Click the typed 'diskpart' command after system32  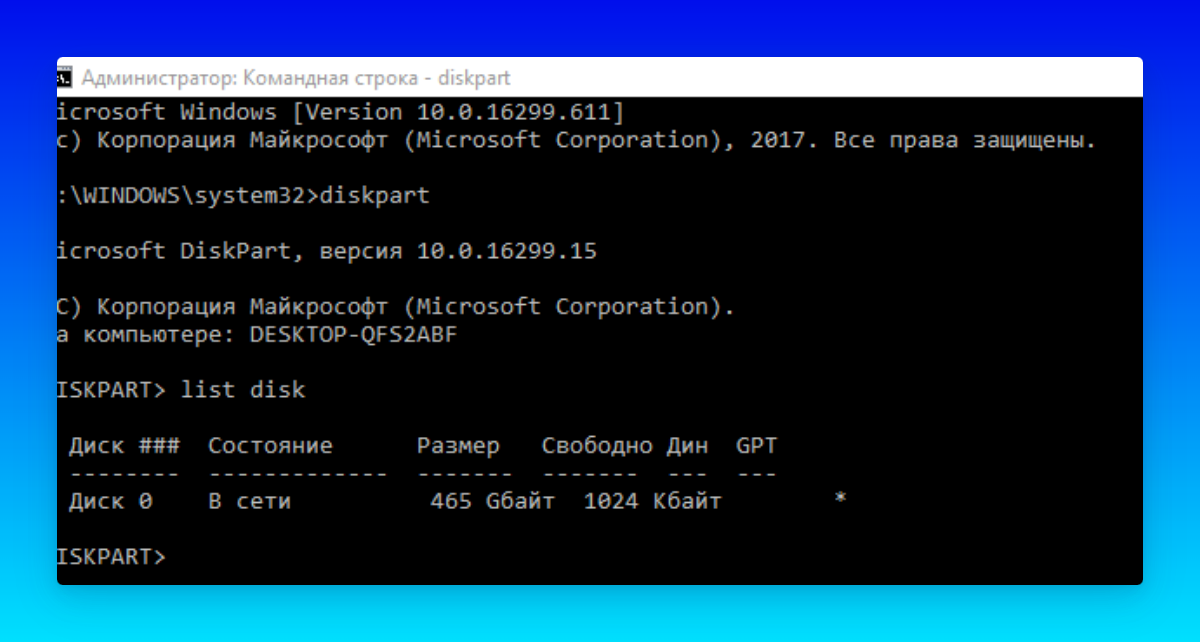pyautogui.click(x=374, y=195)
